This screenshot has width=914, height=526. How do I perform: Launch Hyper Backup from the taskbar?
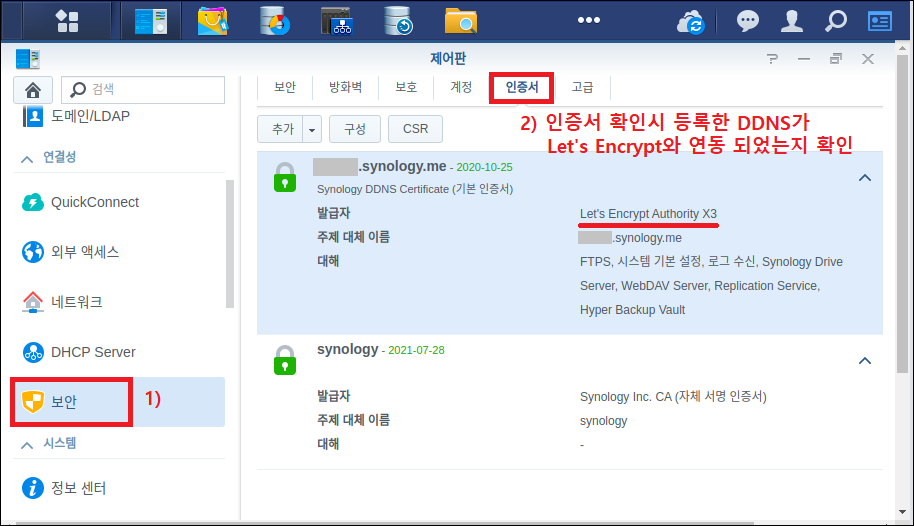pos(399,21)
